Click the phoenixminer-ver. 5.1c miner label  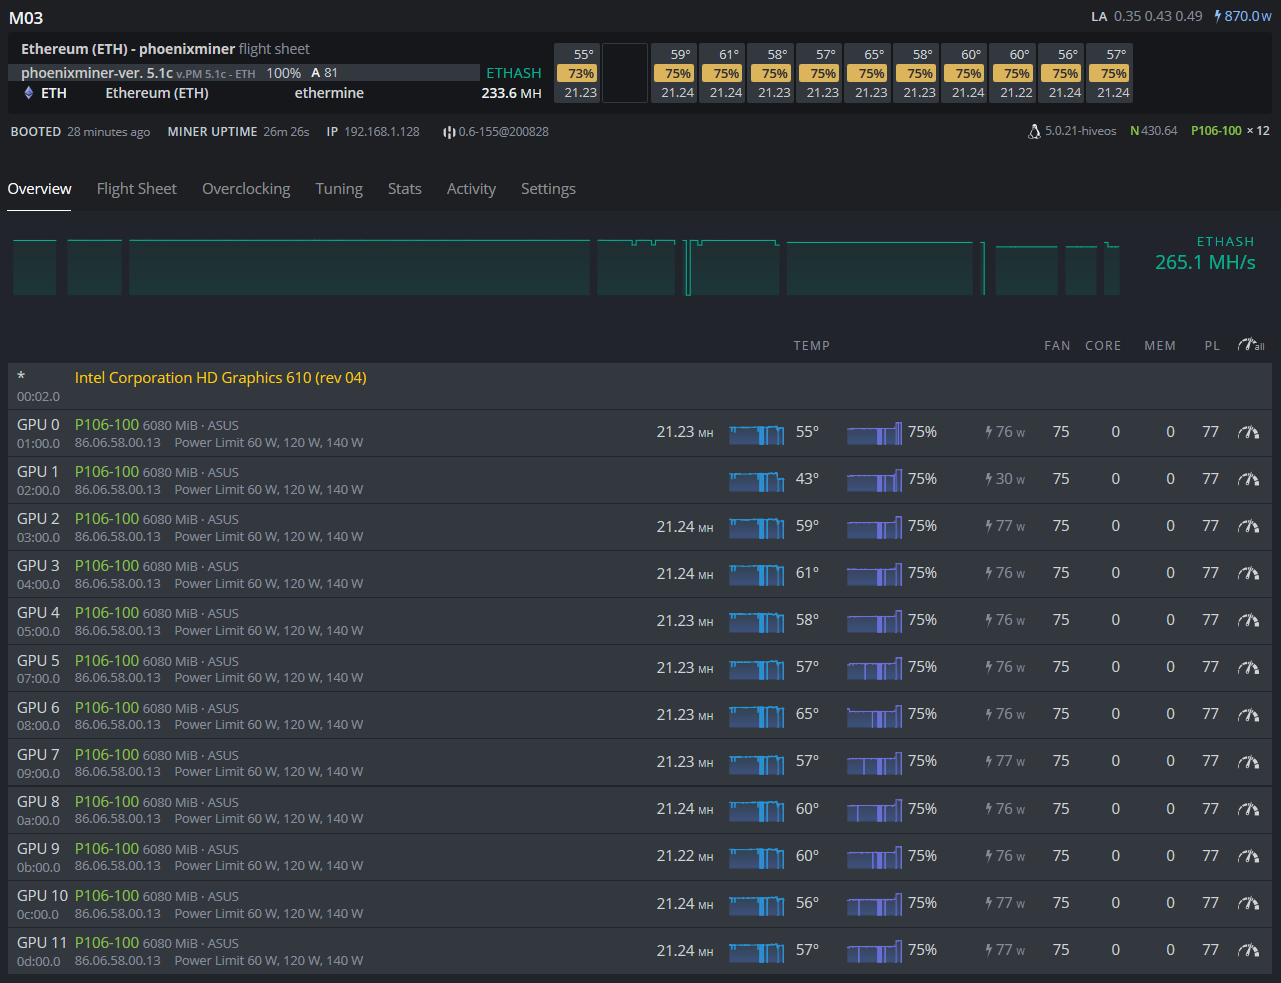pos(97,73)
